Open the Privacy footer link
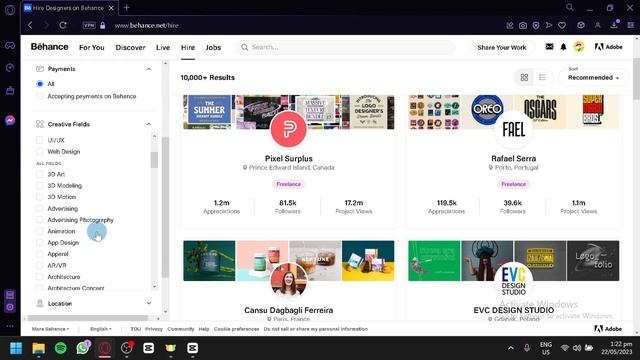This screenshot has width=640, height=360. [x=154, y=329]
